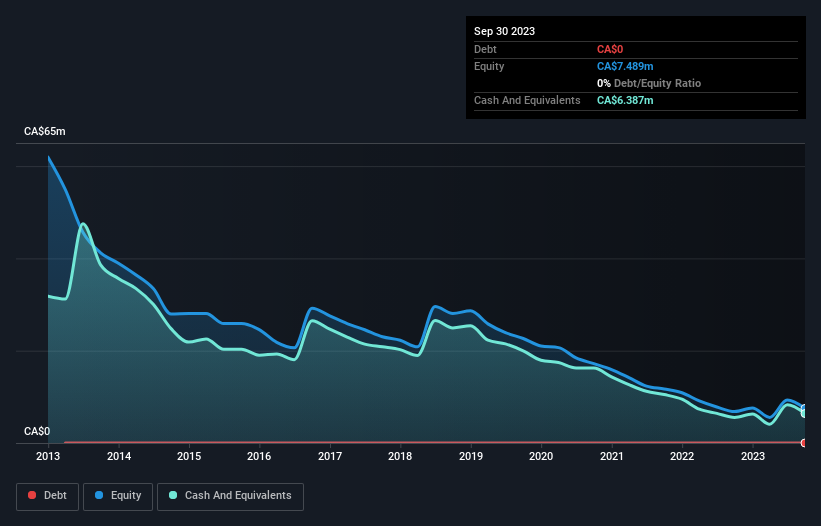
Task: Click the teal Cash And Equivalents legend dot
Action: click(x=173, y=495)
